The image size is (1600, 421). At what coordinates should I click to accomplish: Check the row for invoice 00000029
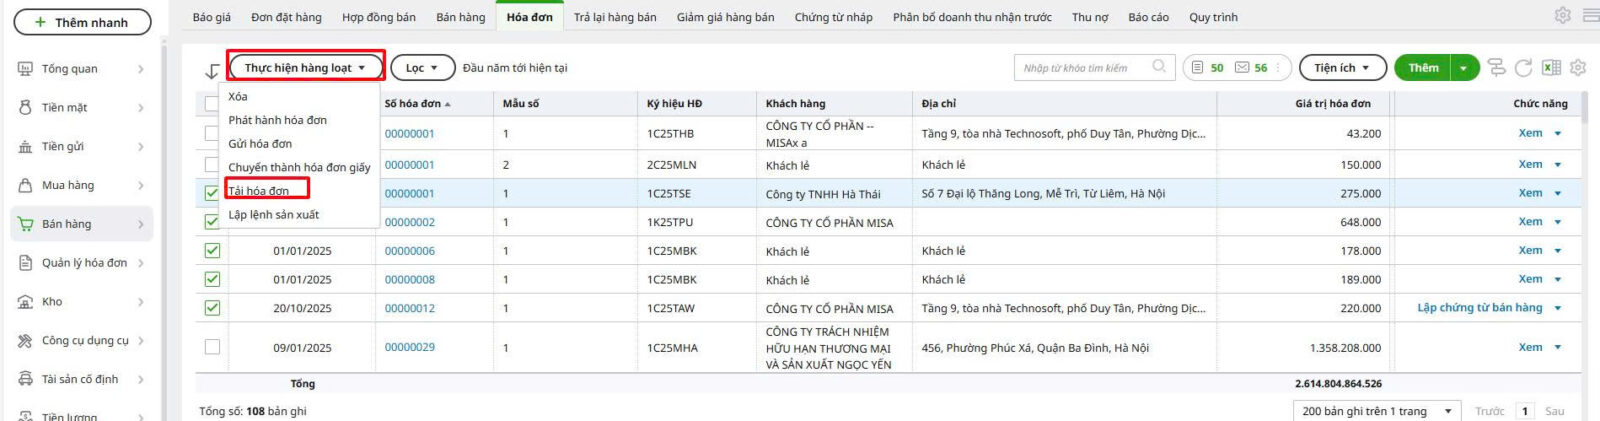point(212,347)
